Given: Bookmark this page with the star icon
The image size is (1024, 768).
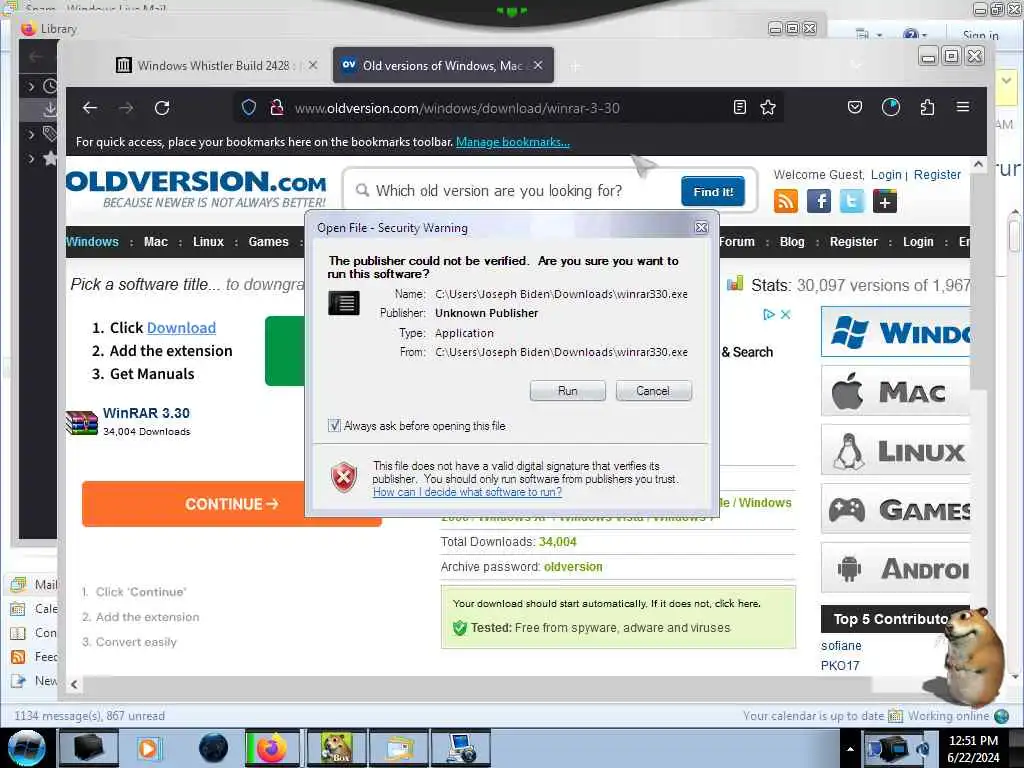Looking at the screenshot, I should [768, 107].
